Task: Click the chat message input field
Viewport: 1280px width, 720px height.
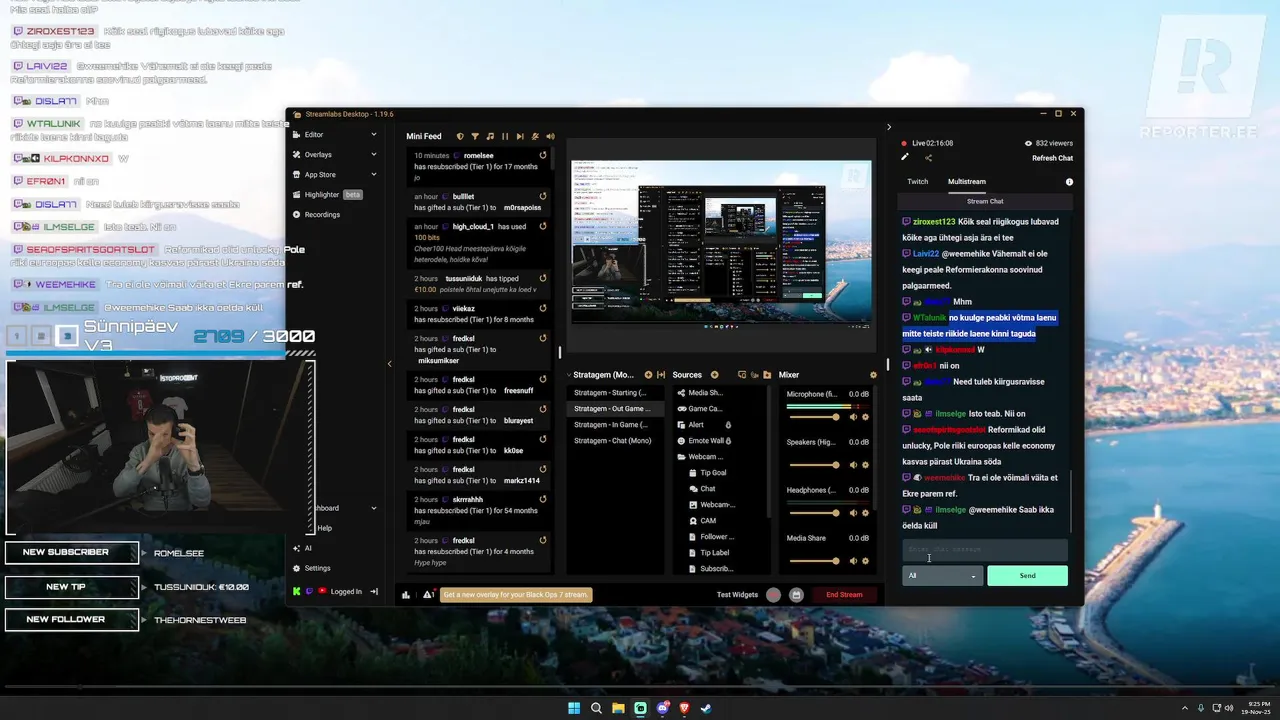Action: (x=985, y=550)
